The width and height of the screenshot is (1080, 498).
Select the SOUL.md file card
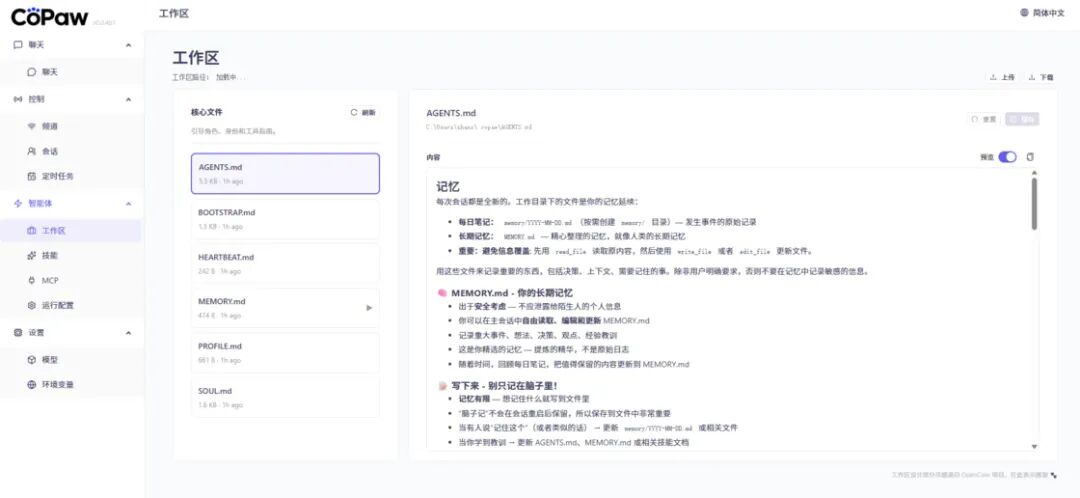pos(285,397)
